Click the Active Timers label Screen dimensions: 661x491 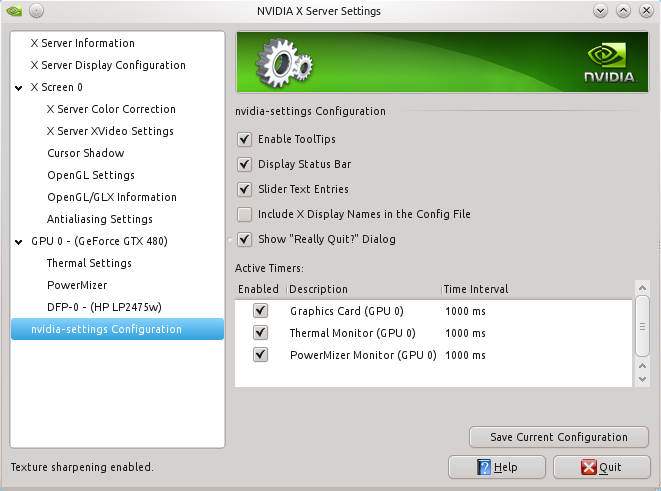(269, 268)
